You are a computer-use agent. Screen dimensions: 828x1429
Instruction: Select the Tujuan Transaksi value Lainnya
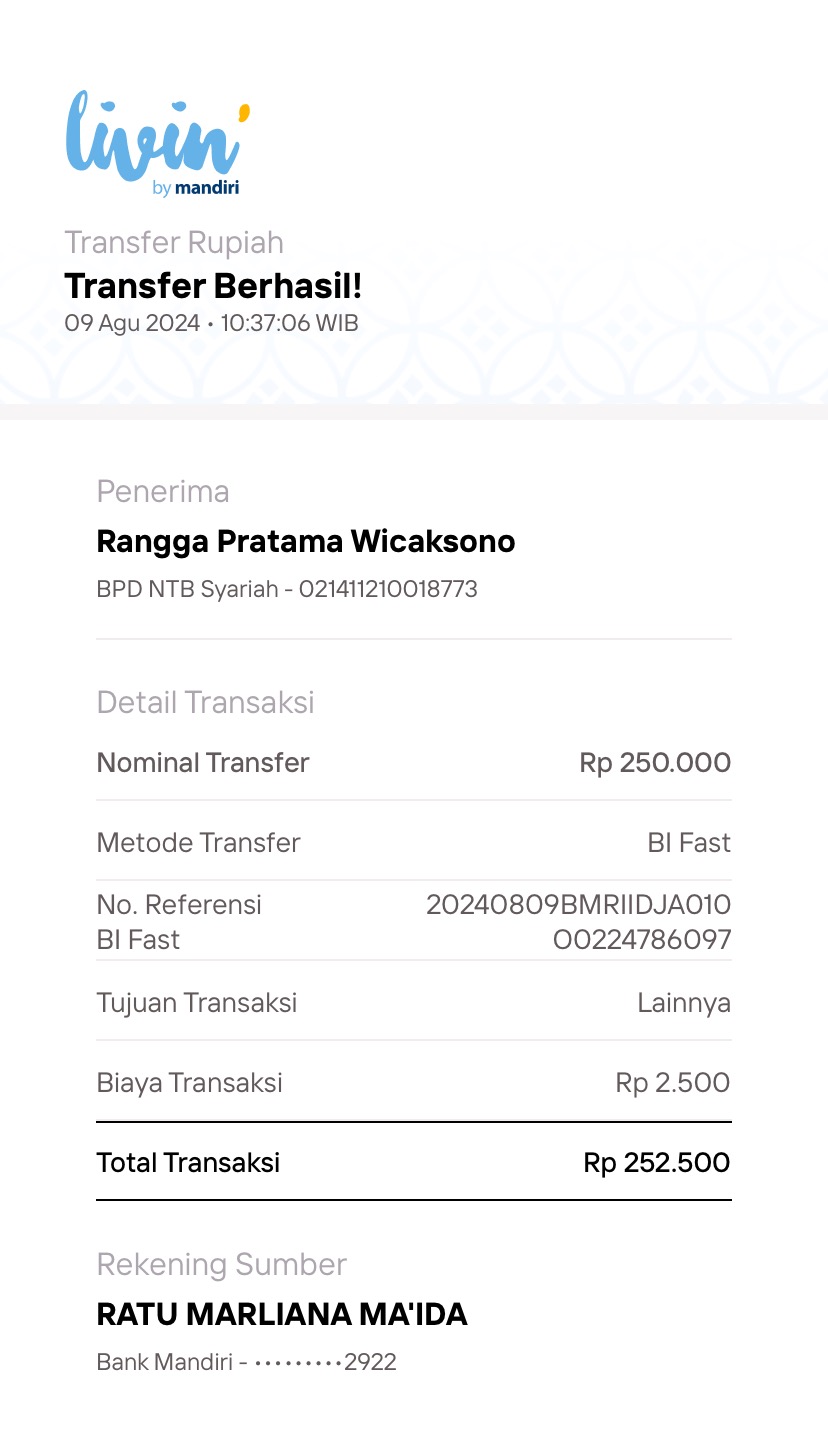pyautogui.click(x=684, y=1002)
